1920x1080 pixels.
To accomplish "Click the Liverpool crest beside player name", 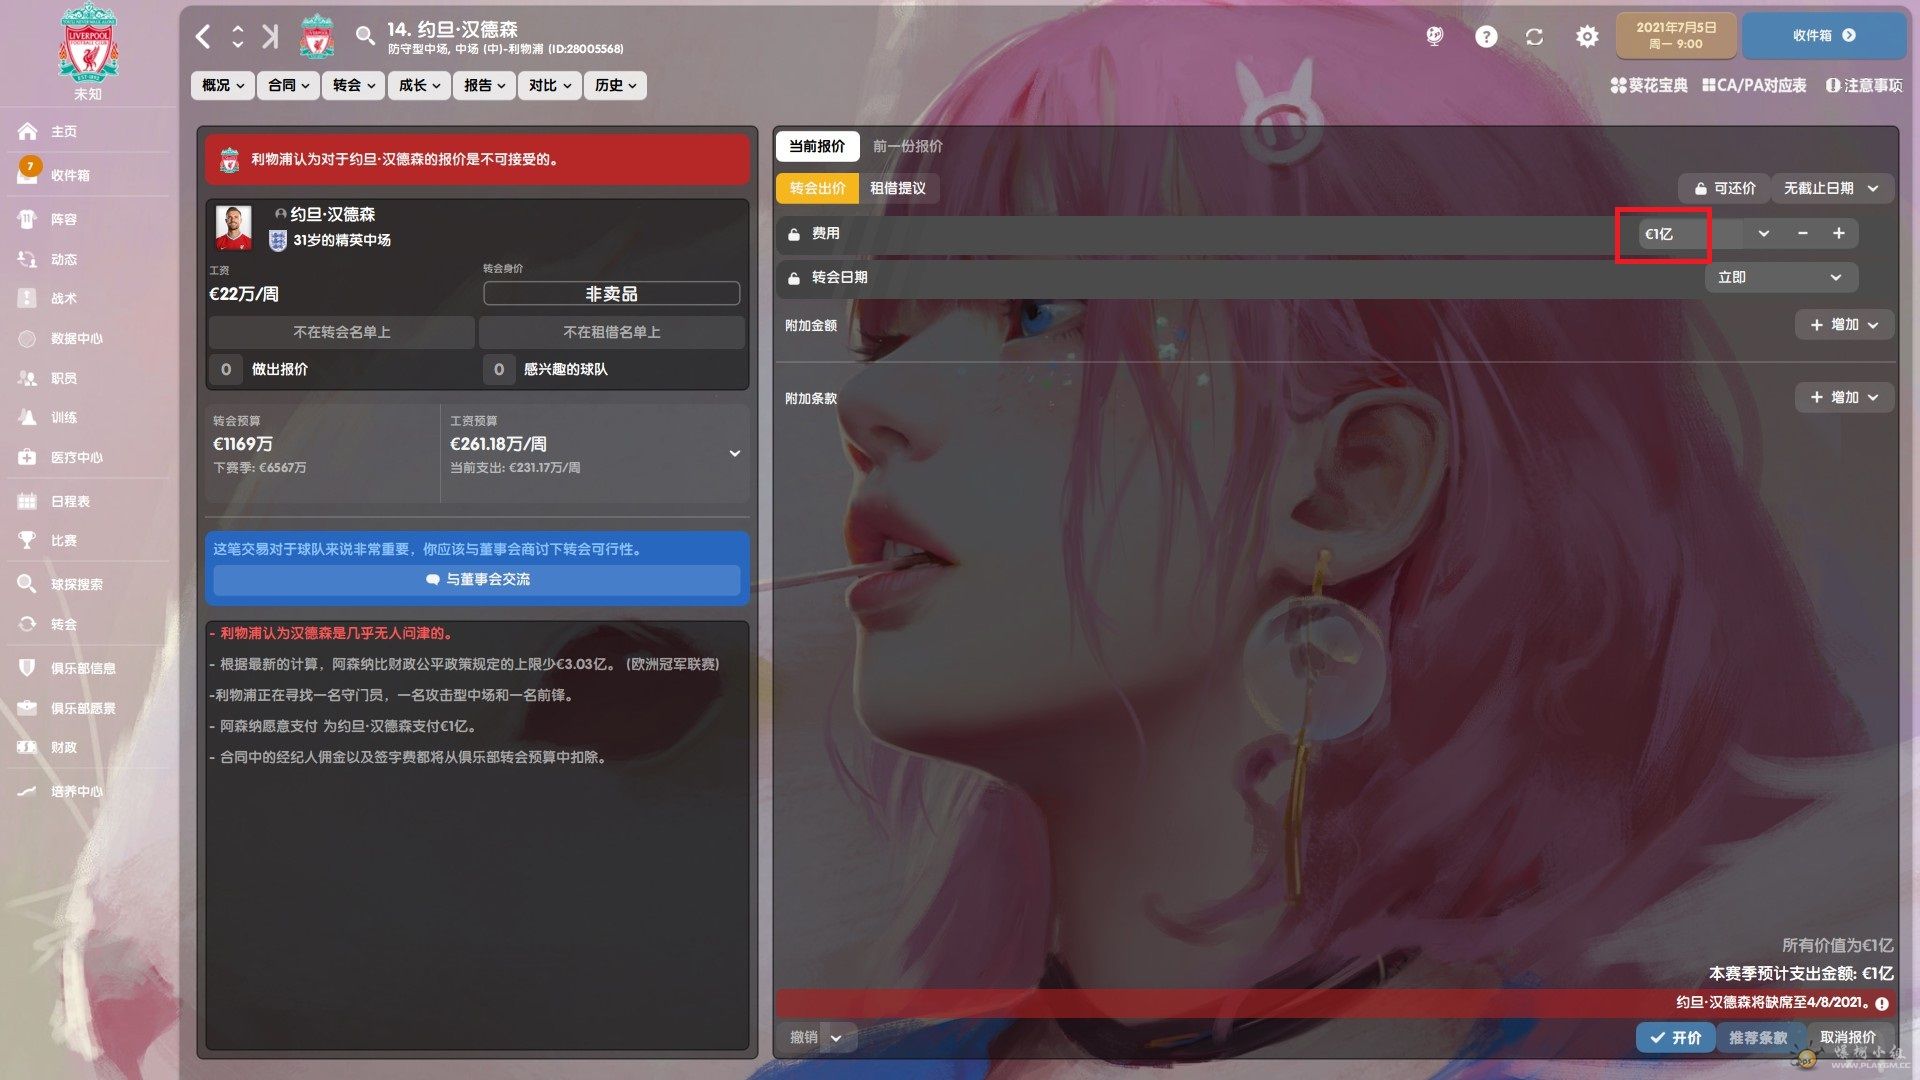I will pyautogui.click(x=317, y=37).
